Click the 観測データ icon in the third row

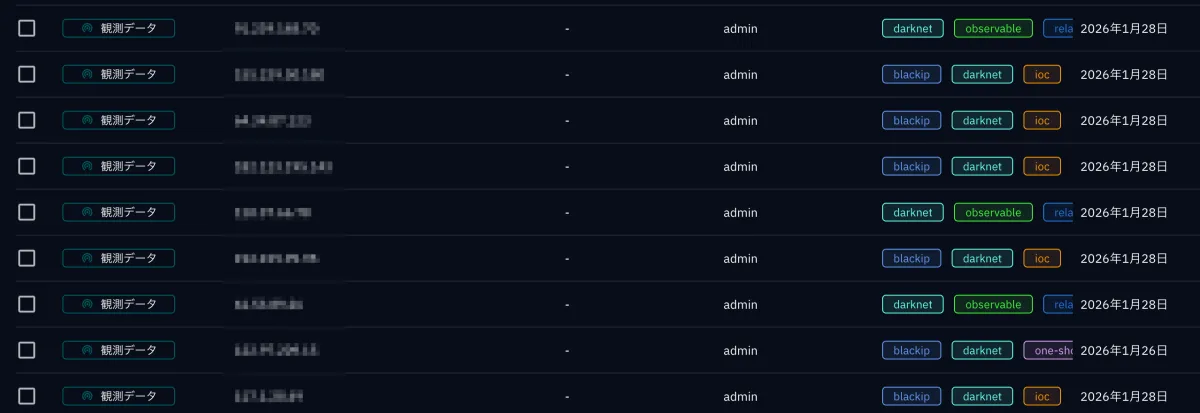[x=87, y=120]
